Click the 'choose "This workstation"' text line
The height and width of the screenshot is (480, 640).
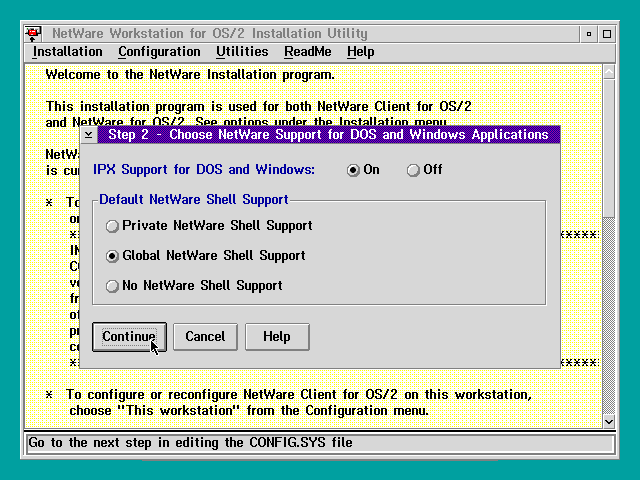pyautogui.click(x=249, y=411)
